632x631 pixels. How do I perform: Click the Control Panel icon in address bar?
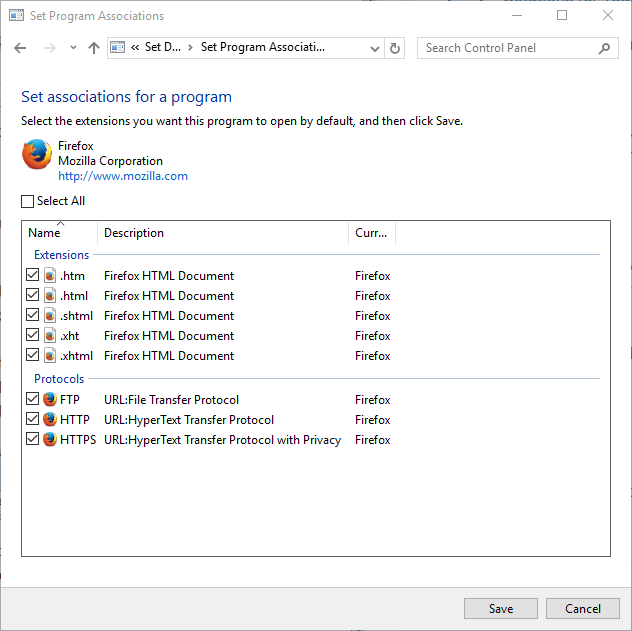(x=117, y=47)
